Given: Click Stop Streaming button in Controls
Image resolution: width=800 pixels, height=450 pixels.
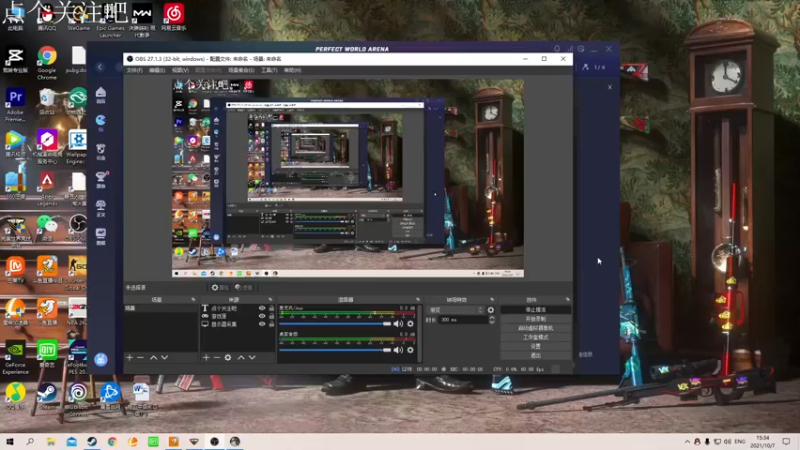Looking at the screenshot, I should [536, 310].
